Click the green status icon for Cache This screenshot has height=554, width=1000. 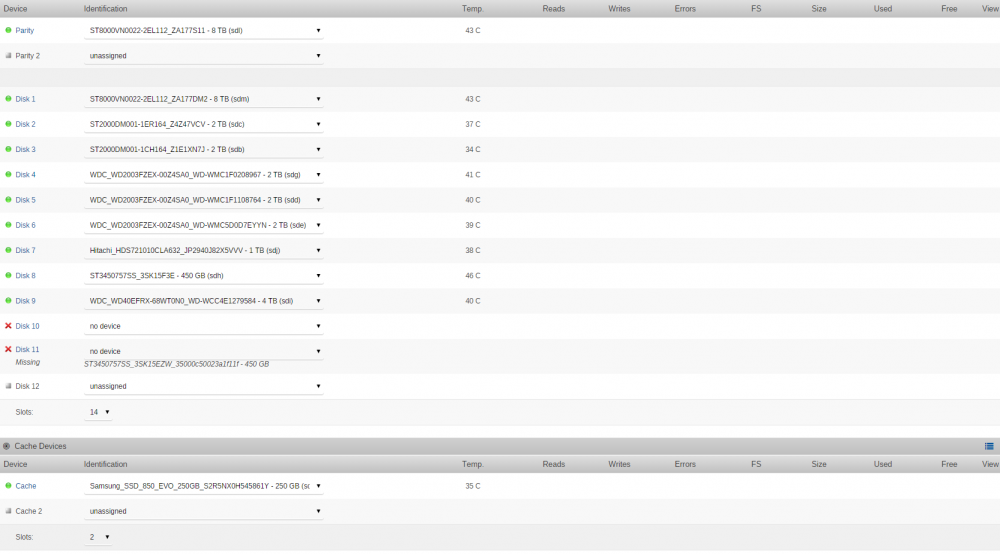click(8, 486)
